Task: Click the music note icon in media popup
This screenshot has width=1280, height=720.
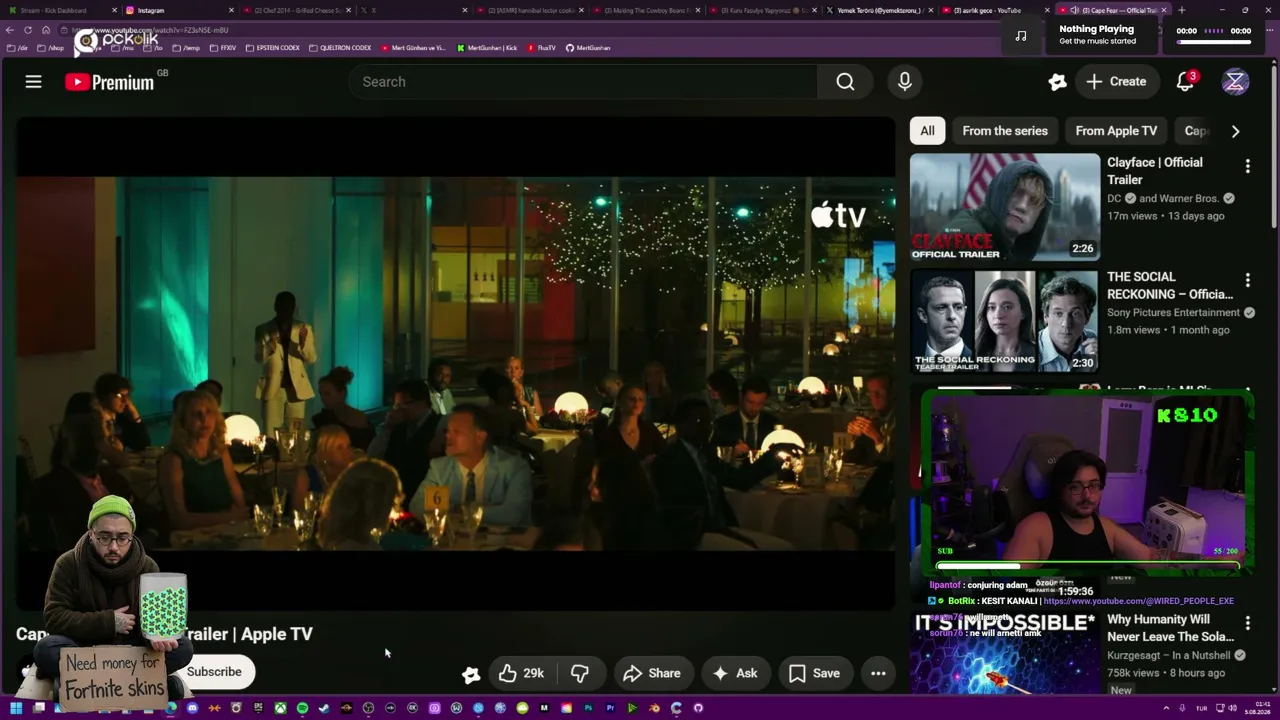Action: pos(1020,36)
